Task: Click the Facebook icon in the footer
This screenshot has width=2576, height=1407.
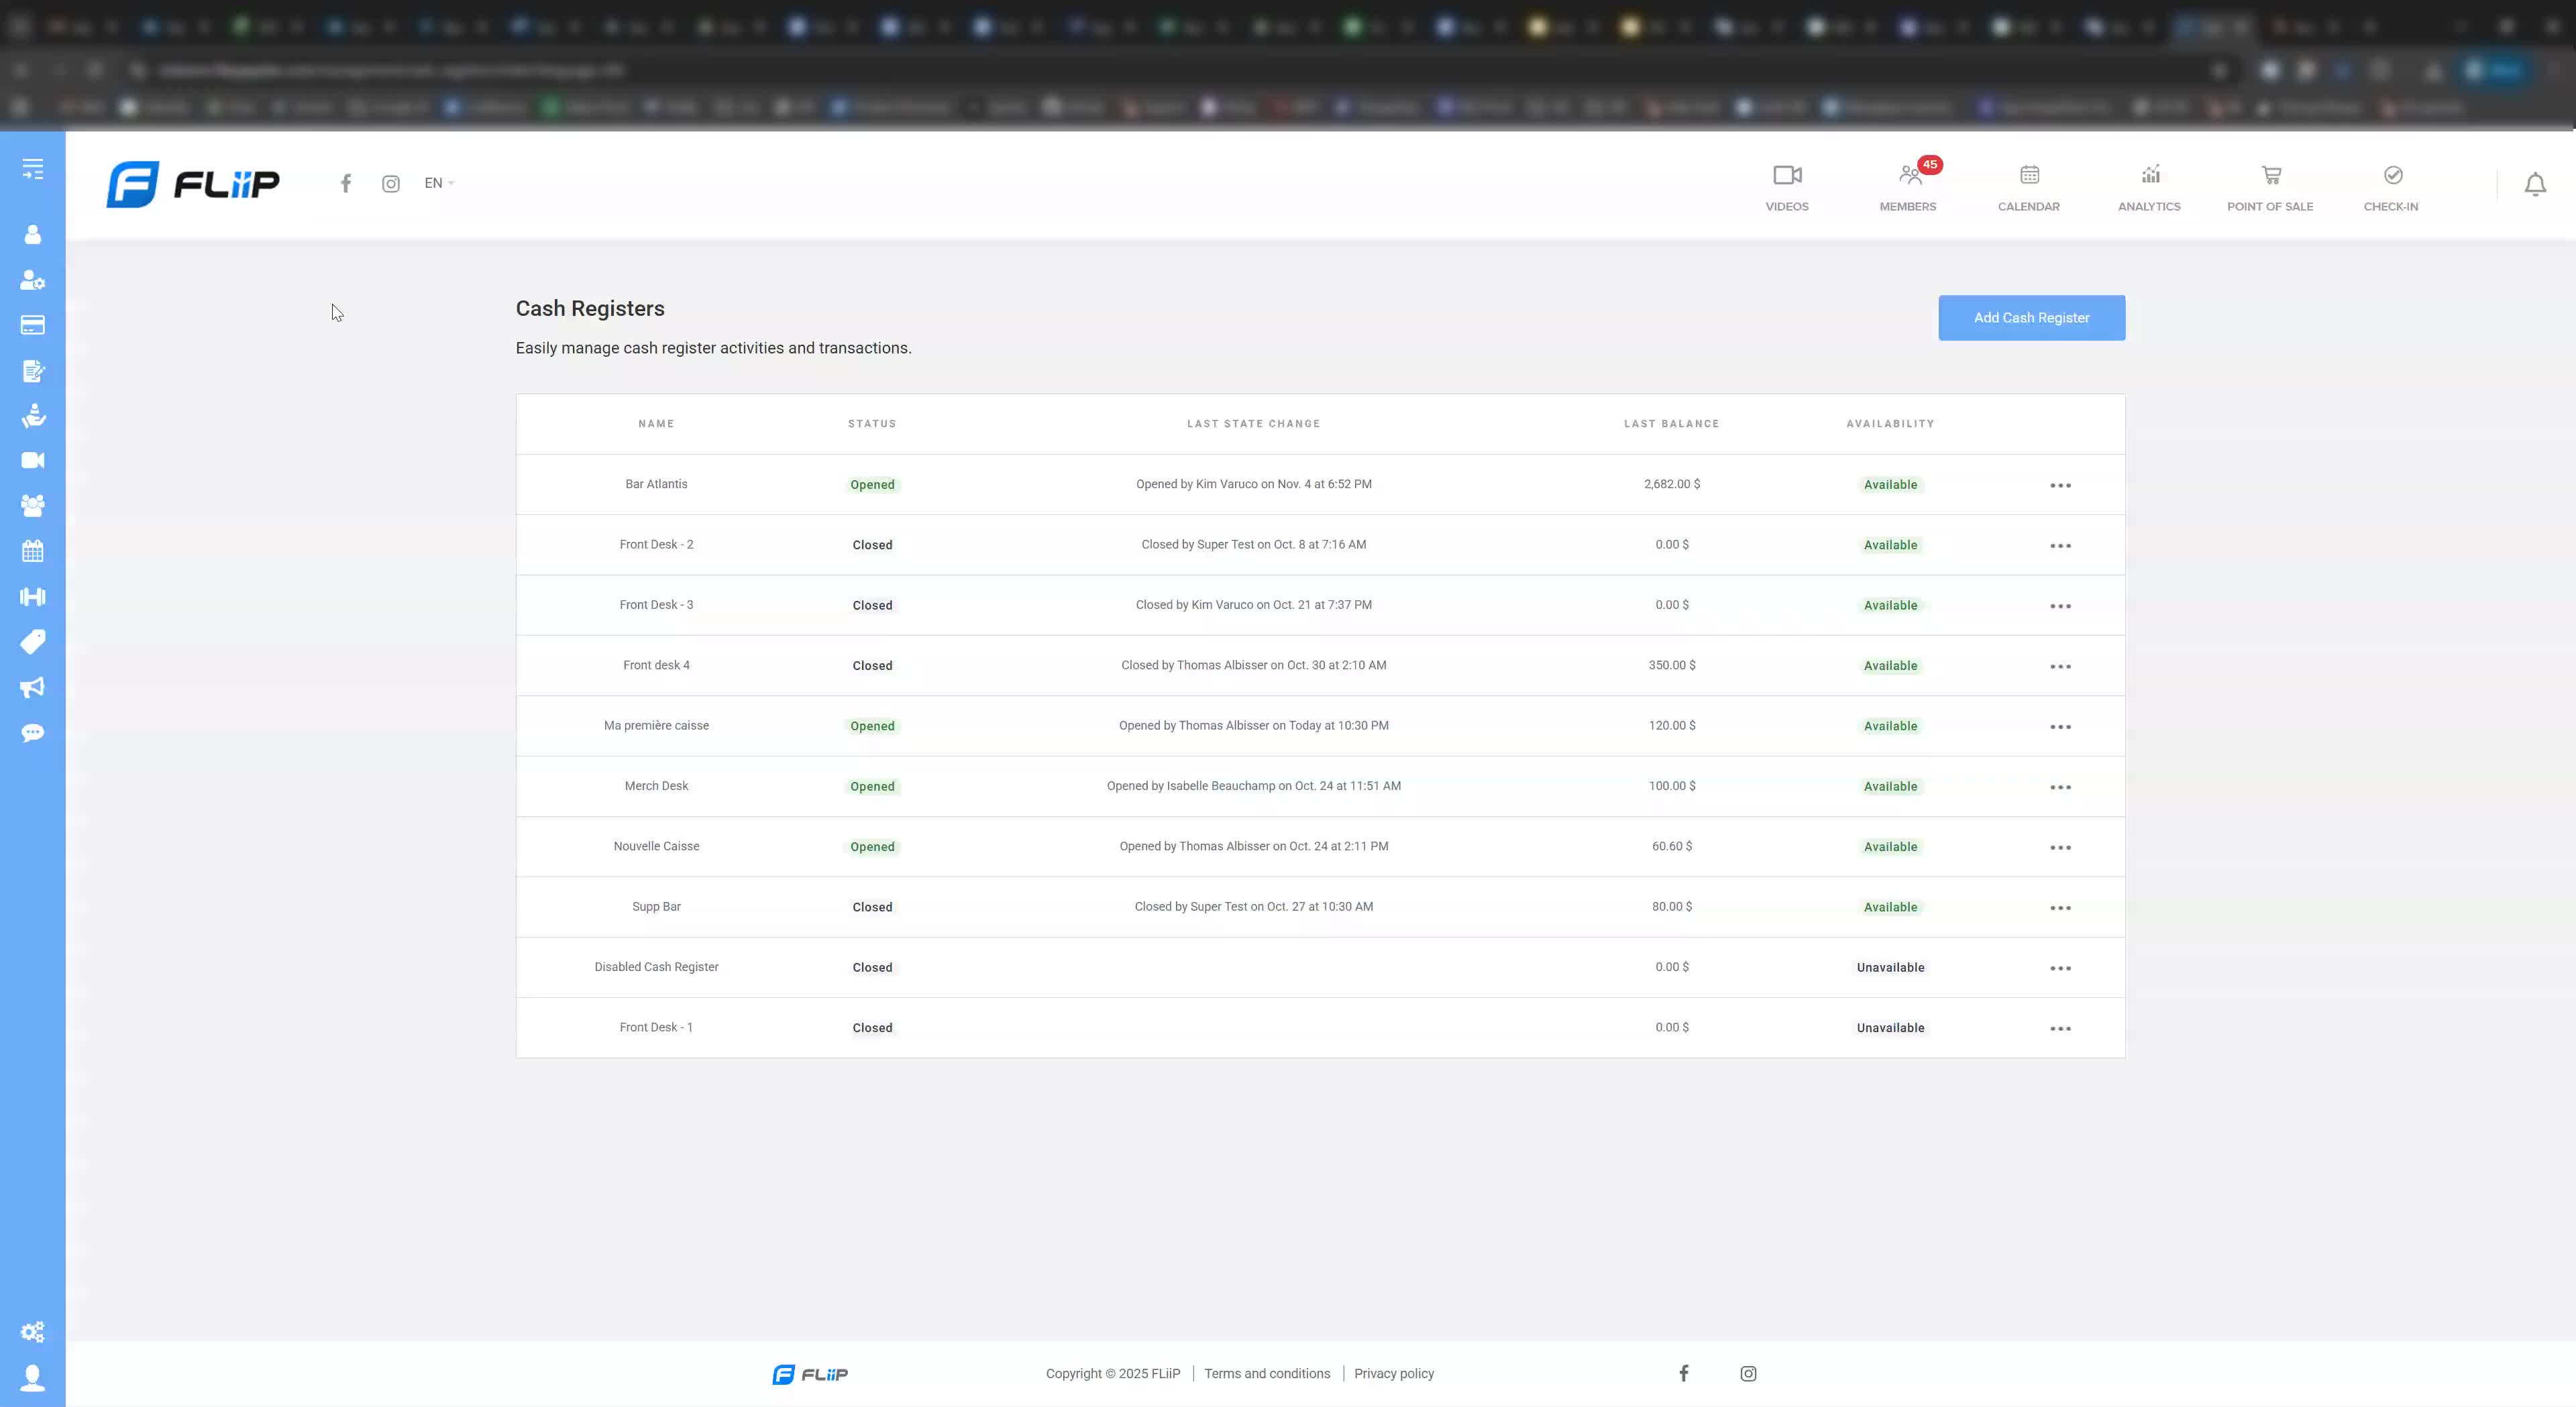Action: click(x=1684, y=1373)
